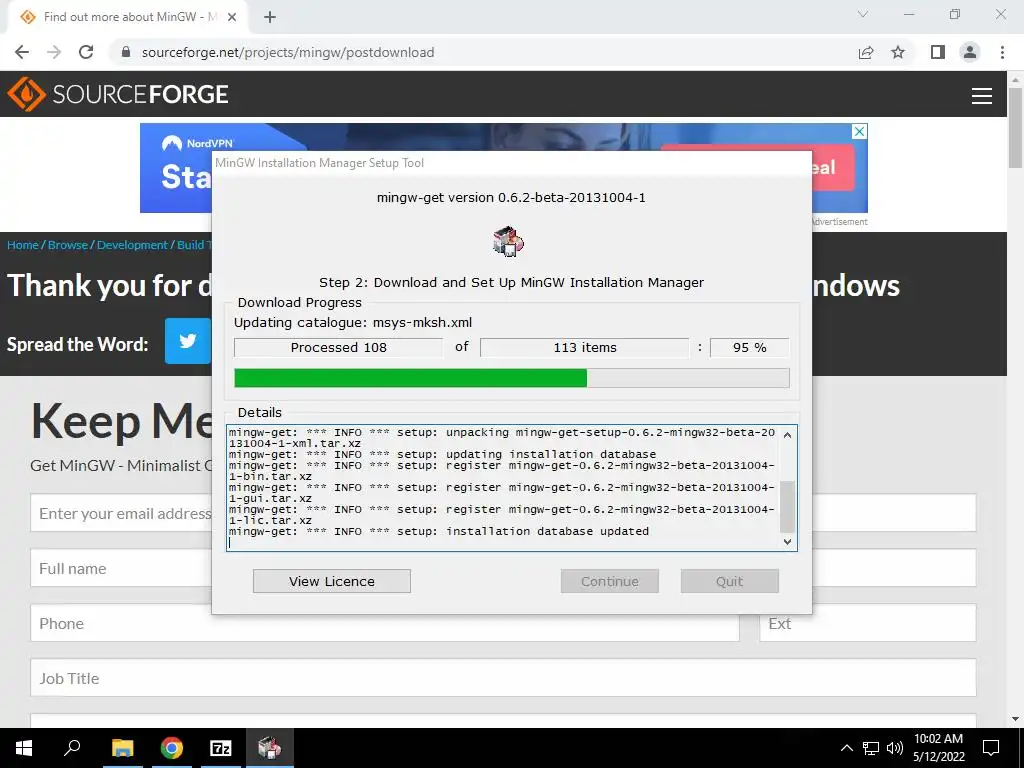Image resolution: width=1024 pixels, height=768 pixels.
Task: Click the Quit button
Action: (x=729, y=581)
